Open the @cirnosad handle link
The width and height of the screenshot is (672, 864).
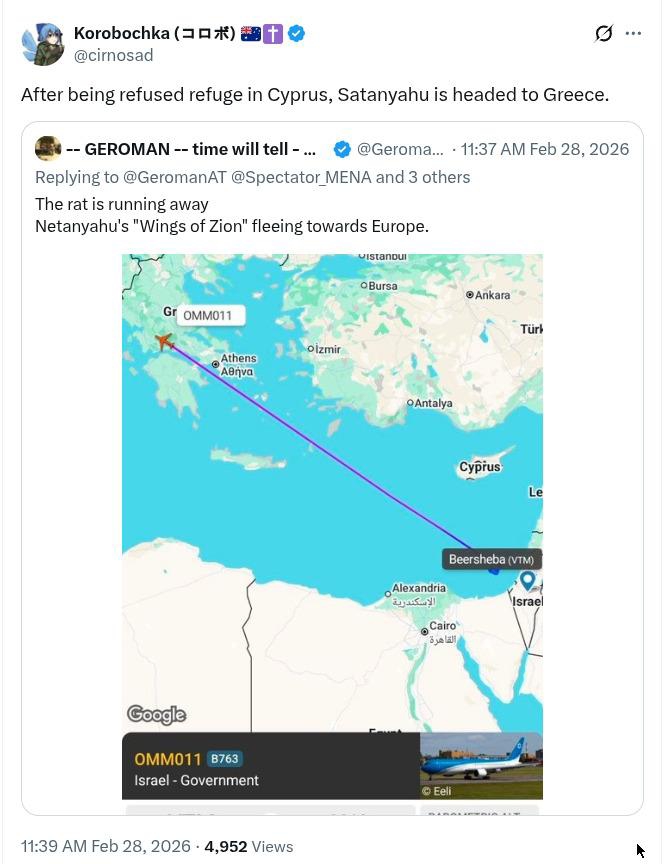pos(114,56)
